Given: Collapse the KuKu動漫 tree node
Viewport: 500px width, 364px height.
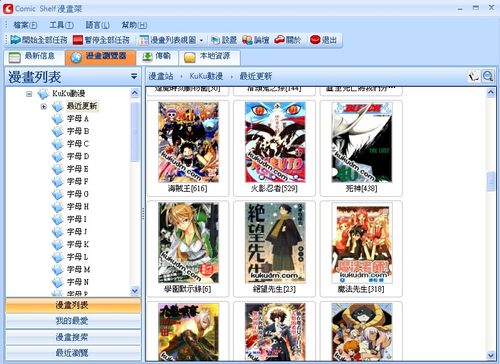Looking at the screenshot, I should [29, 94].
